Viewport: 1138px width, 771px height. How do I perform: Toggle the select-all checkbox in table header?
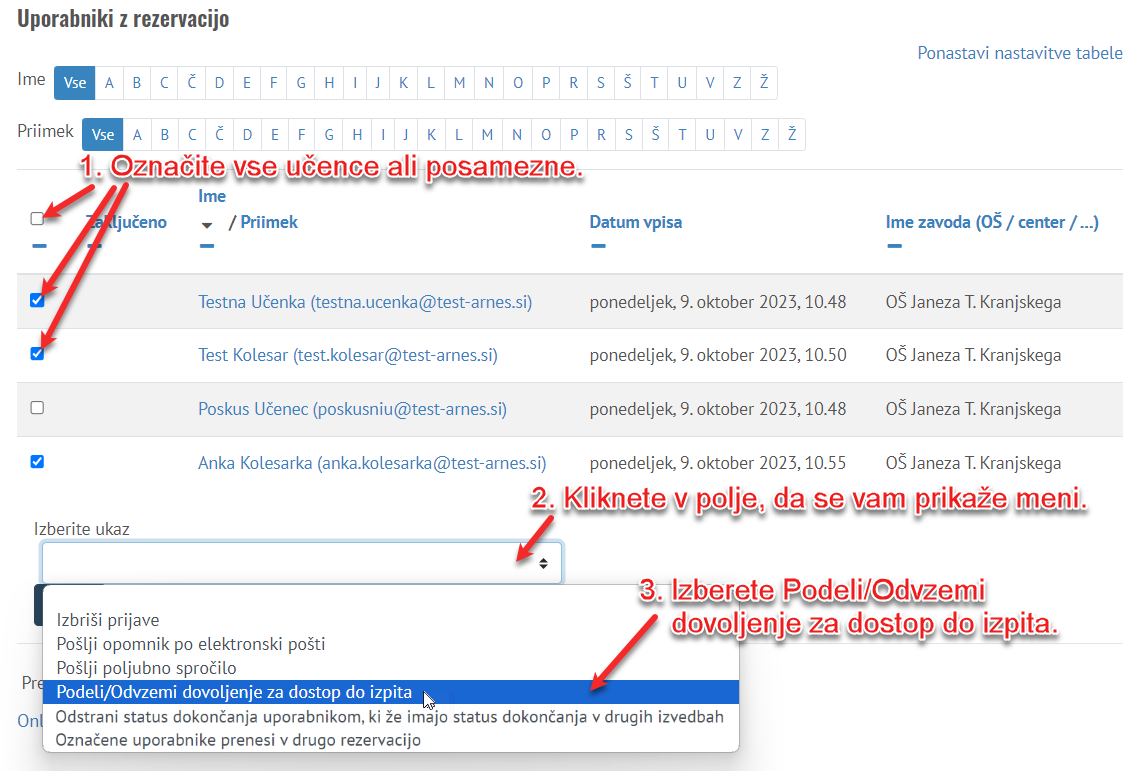pyautogui.click(x=37, y=219)
